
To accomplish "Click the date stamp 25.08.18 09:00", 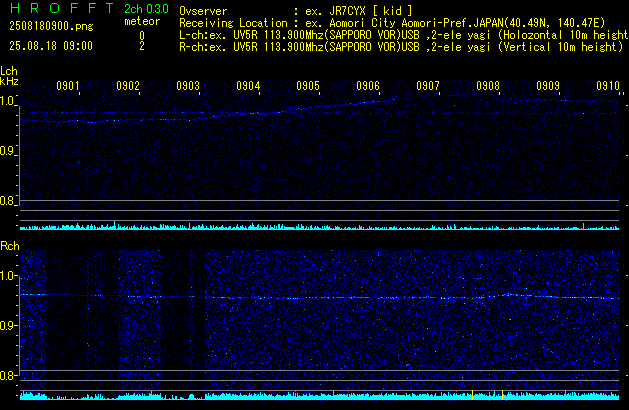I will coord(51,46).
